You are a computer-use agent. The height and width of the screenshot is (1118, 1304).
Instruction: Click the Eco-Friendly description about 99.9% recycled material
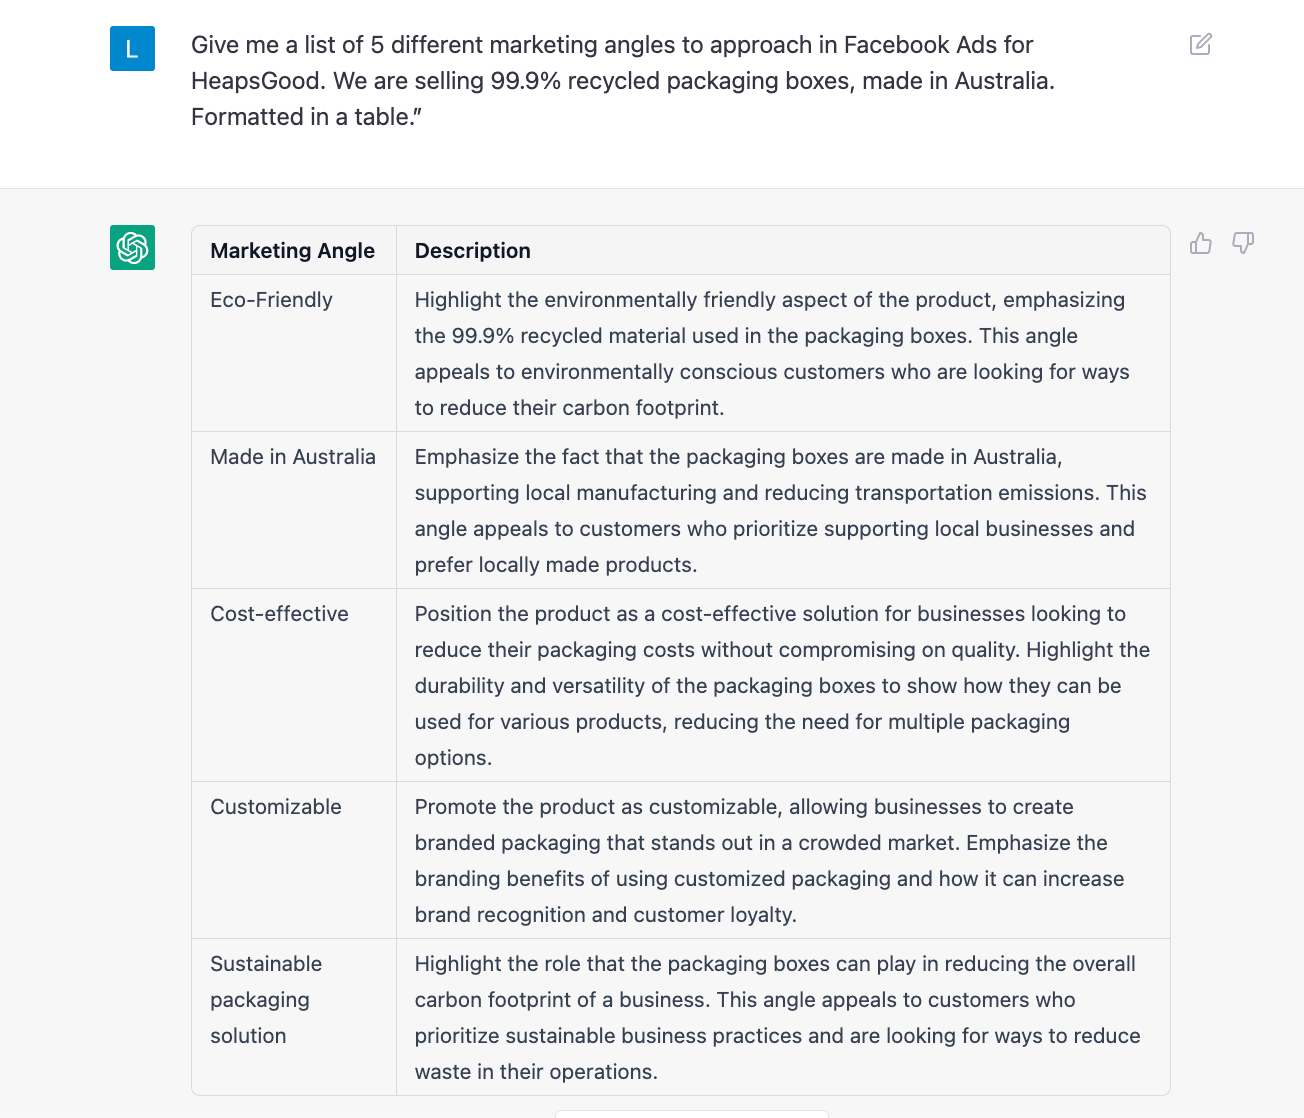tap(783, 353)
